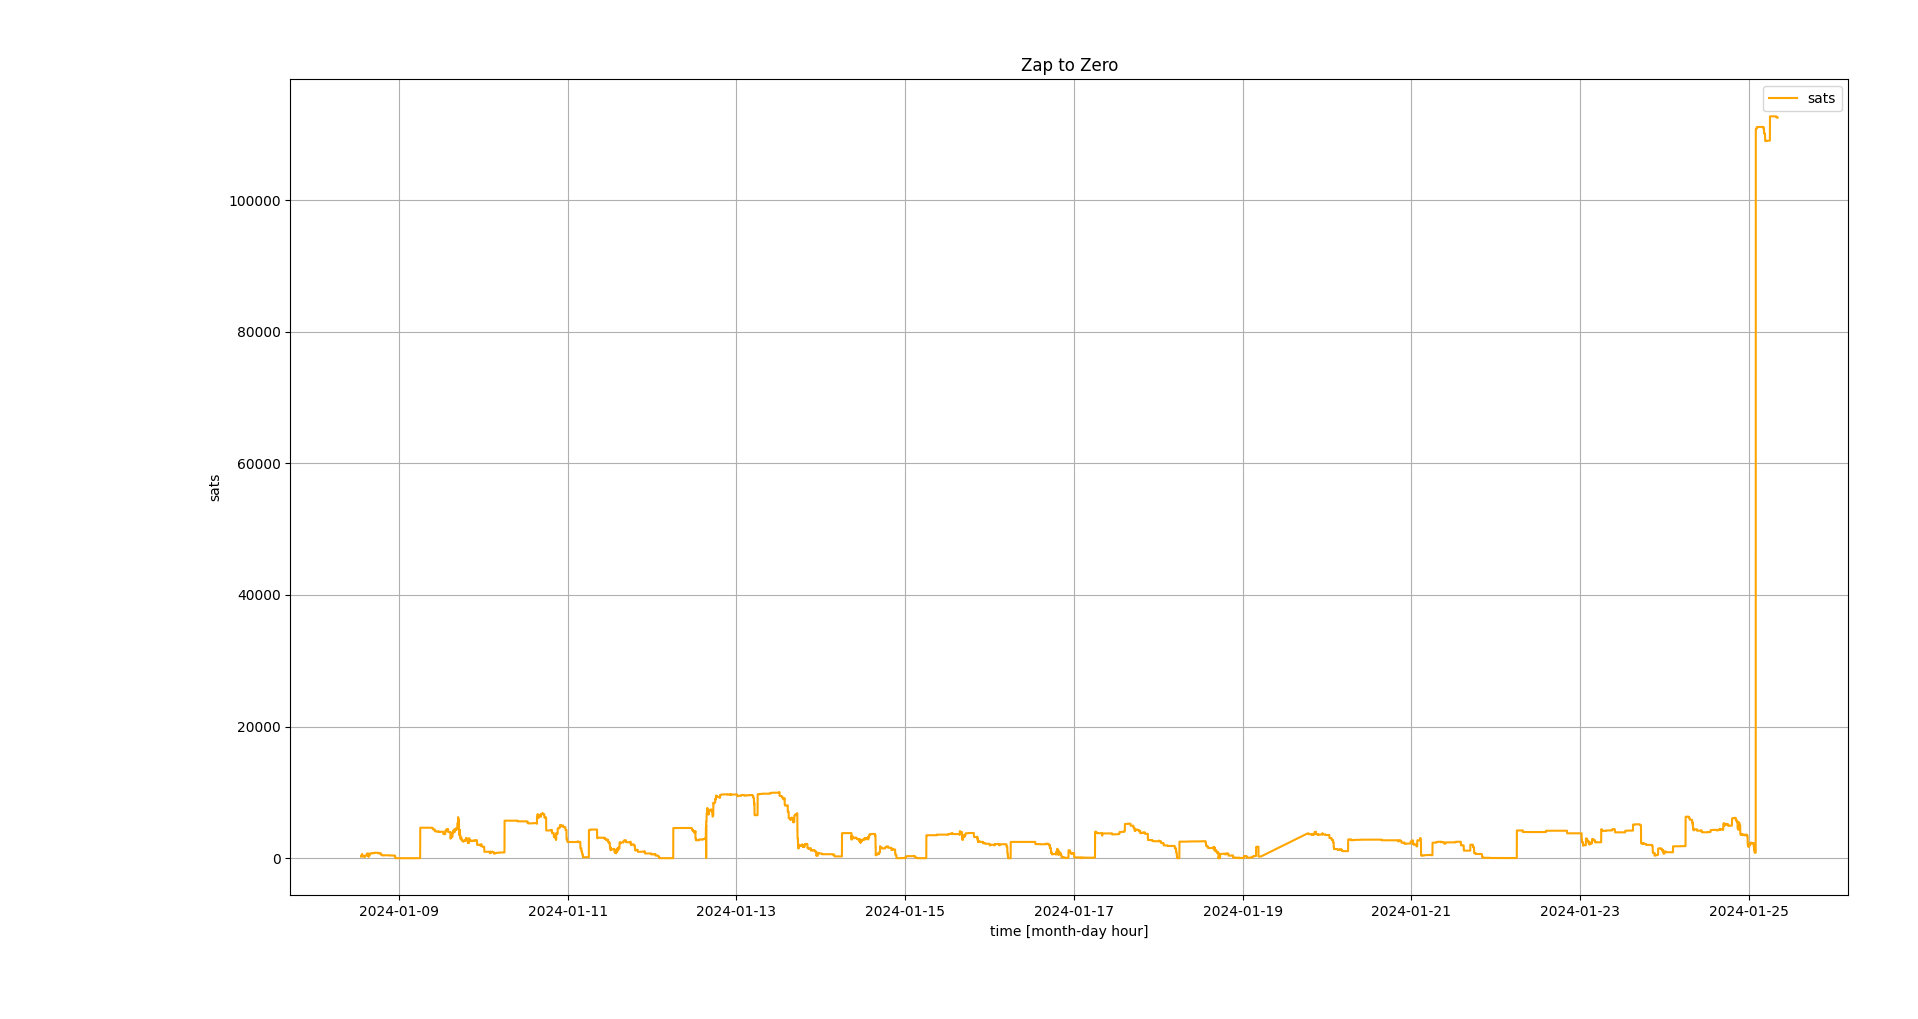Select the 2024-01-13 date tick label
Screen dimensions: 1918x1019
[x=736, y=911]
